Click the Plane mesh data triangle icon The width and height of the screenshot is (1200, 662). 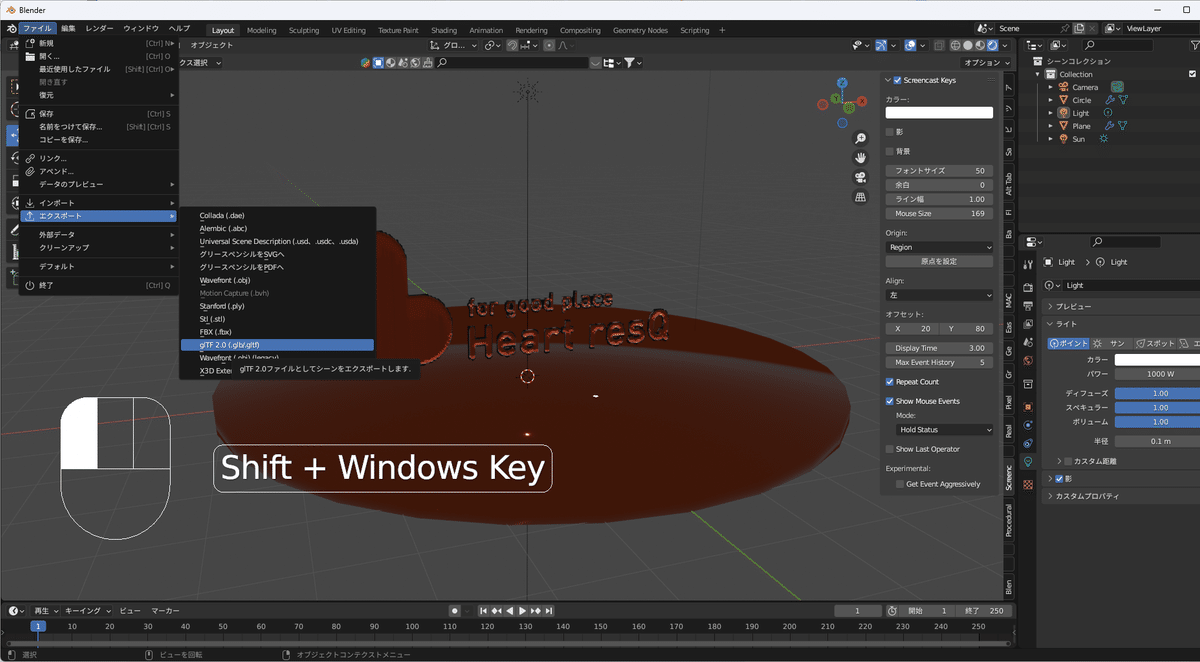[x=1123, y=126]
